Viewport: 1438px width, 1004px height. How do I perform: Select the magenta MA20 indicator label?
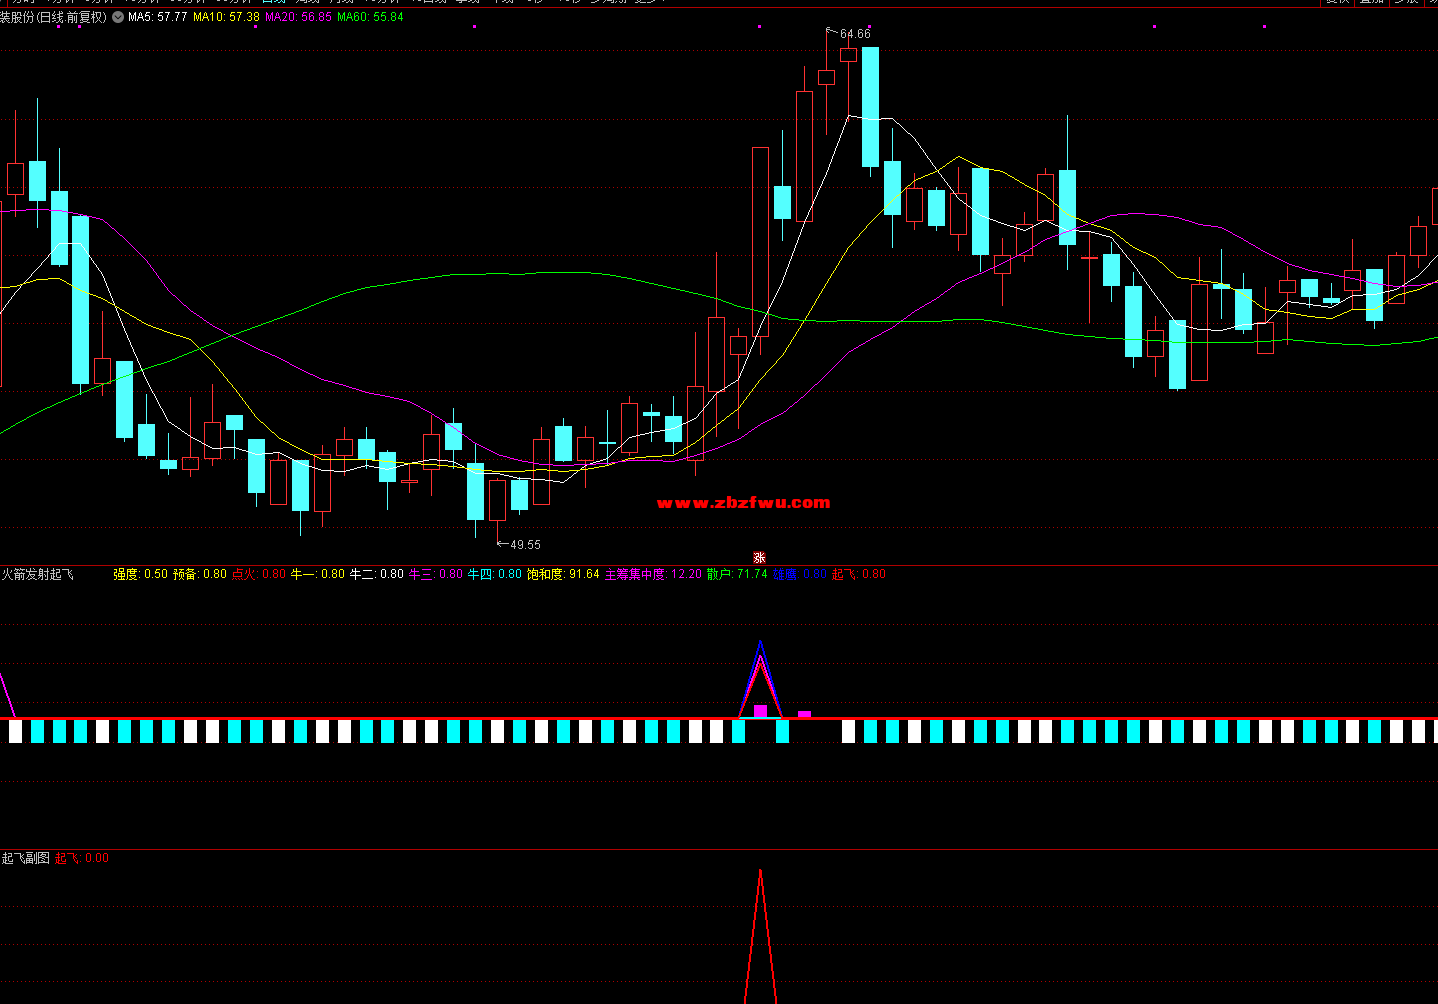point(298,18)
